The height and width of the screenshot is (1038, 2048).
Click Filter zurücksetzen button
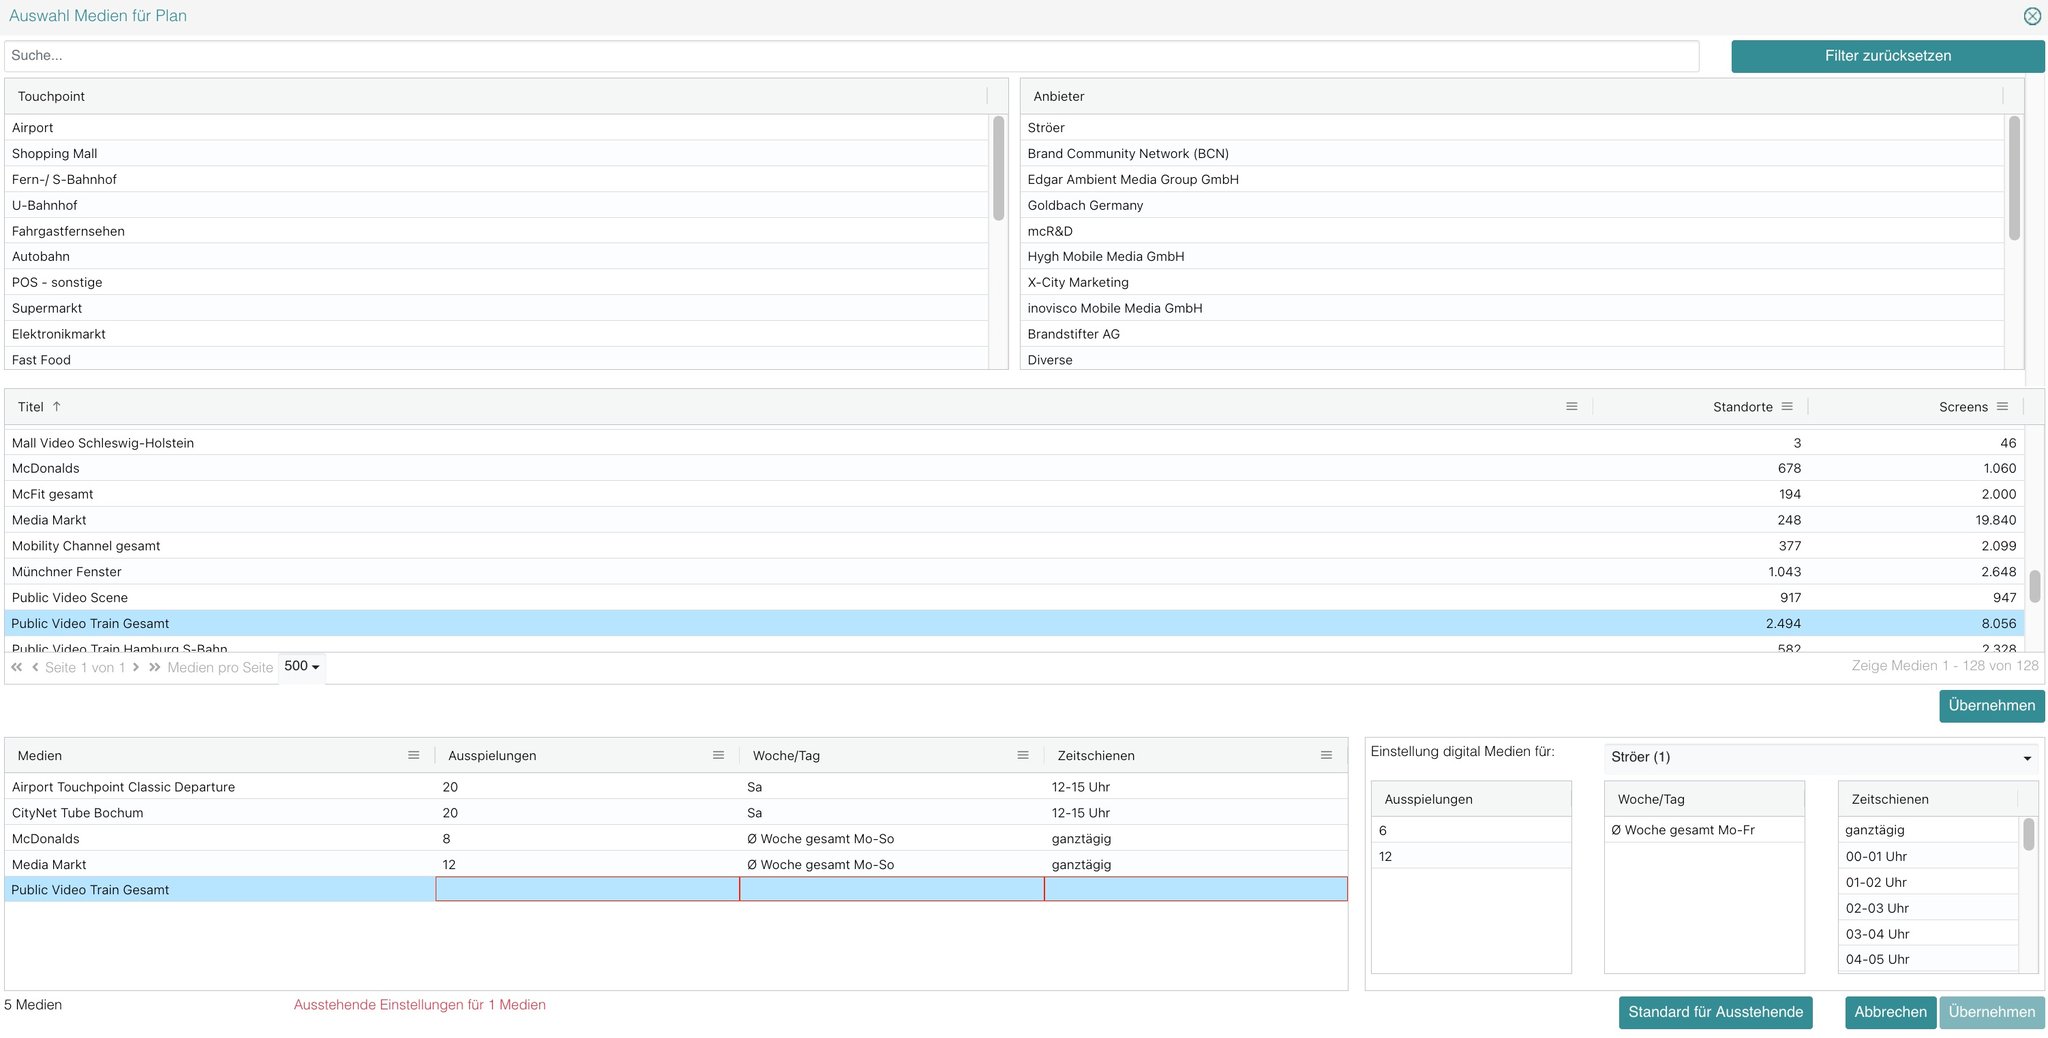pyautogui.click(x=1887, y=56)
